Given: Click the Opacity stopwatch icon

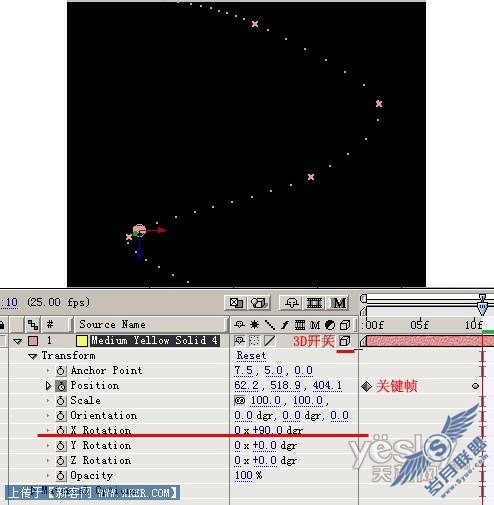Looking at the screenshot, I should click(x=61, y=476).
